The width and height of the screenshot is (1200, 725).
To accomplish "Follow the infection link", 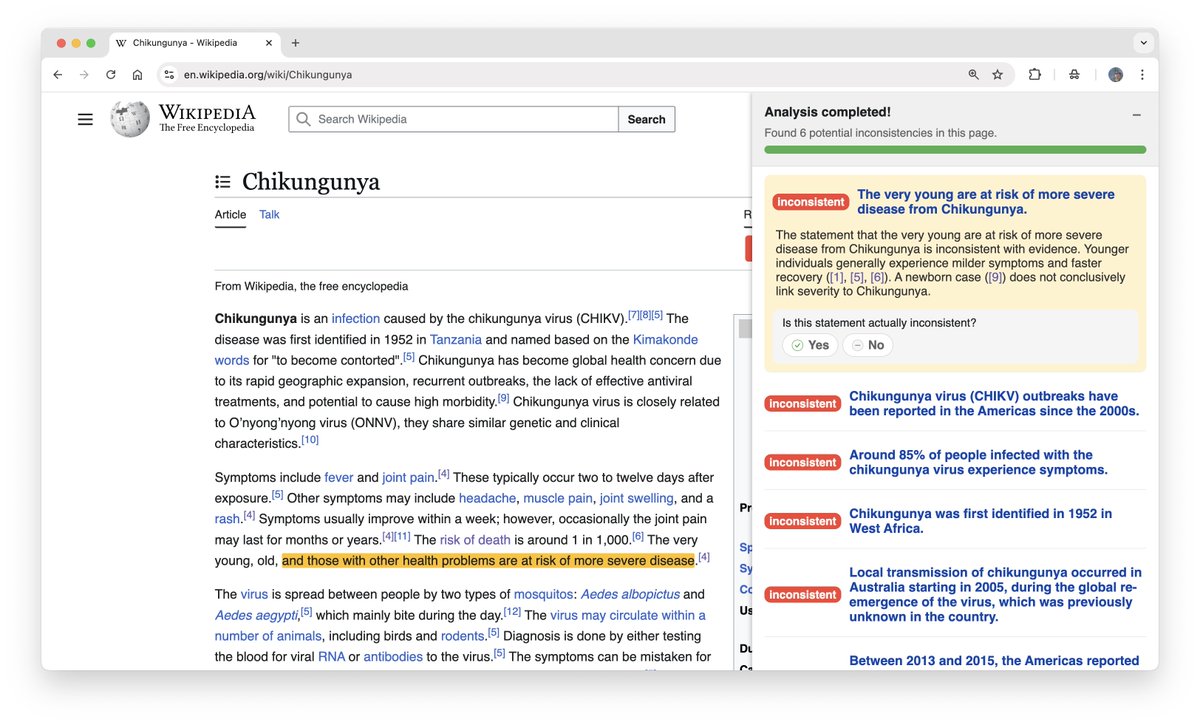I will point(356,319).
